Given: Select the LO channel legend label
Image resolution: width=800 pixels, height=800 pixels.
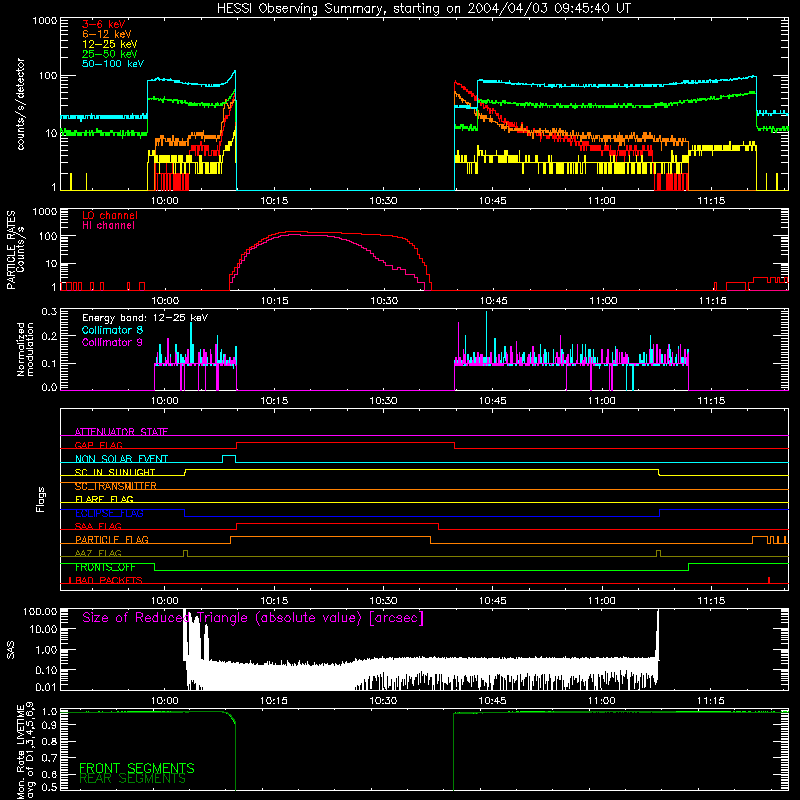Looking at the screenshot, I should click(x=110, y=215).
